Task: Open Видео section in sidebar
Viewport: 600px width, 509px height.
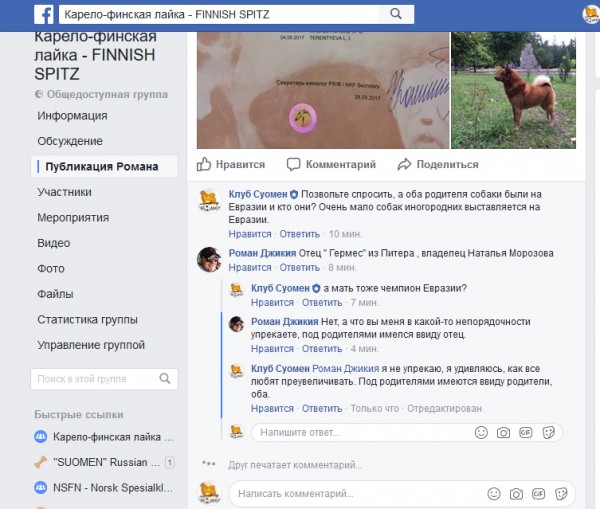Action: tap(54, 243)
